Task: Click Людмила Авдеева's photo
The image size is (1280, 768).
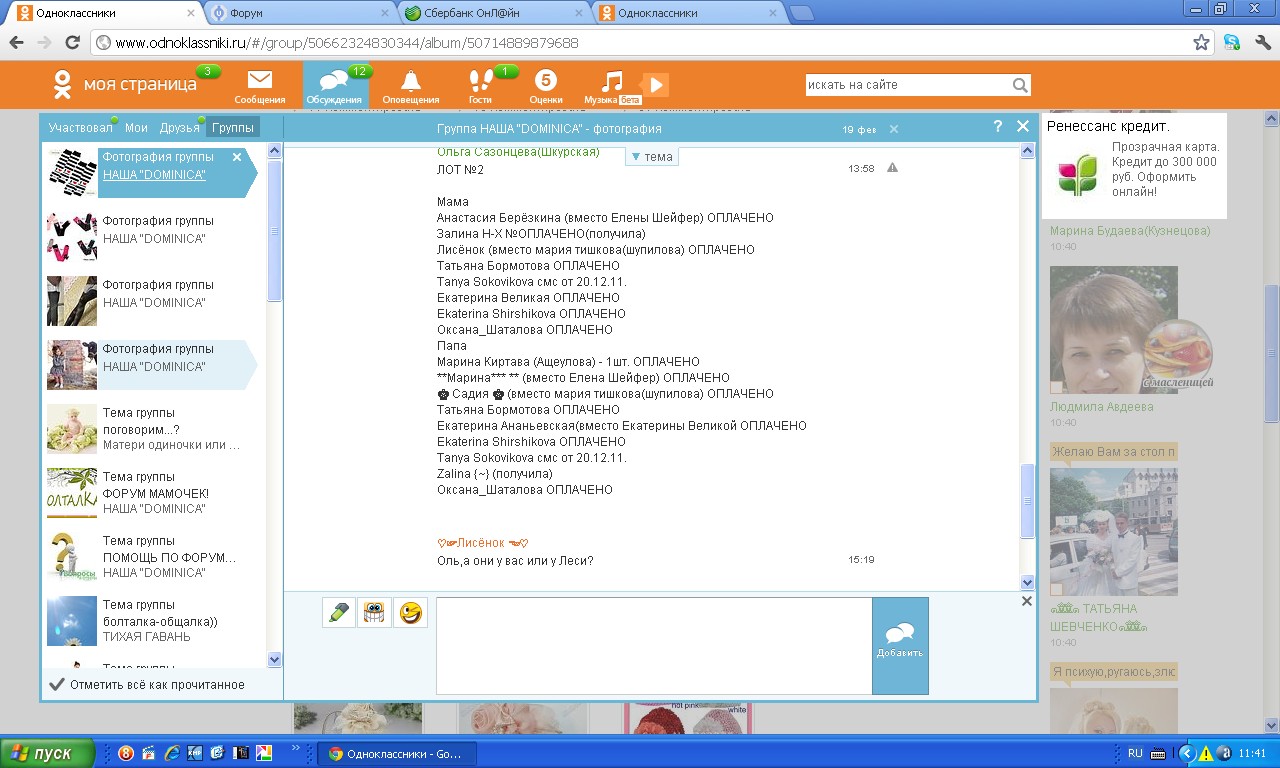Action: click(1114, 329)
